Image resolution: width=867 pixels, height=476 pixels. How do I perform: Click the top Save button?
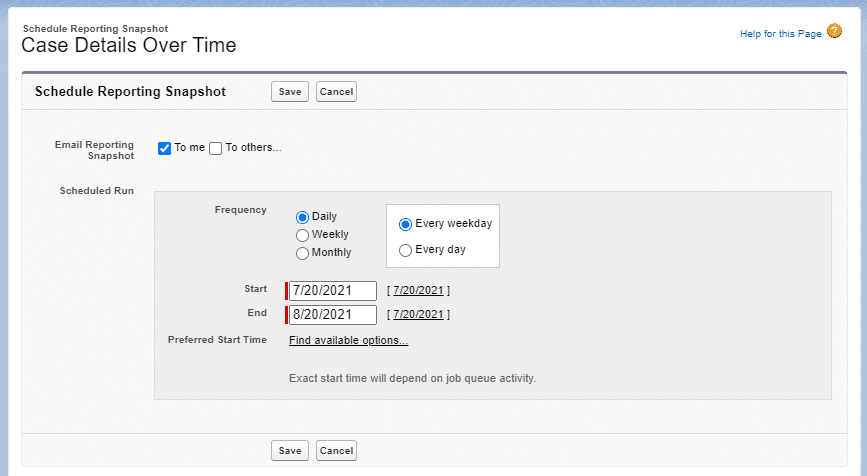point(290,92)
